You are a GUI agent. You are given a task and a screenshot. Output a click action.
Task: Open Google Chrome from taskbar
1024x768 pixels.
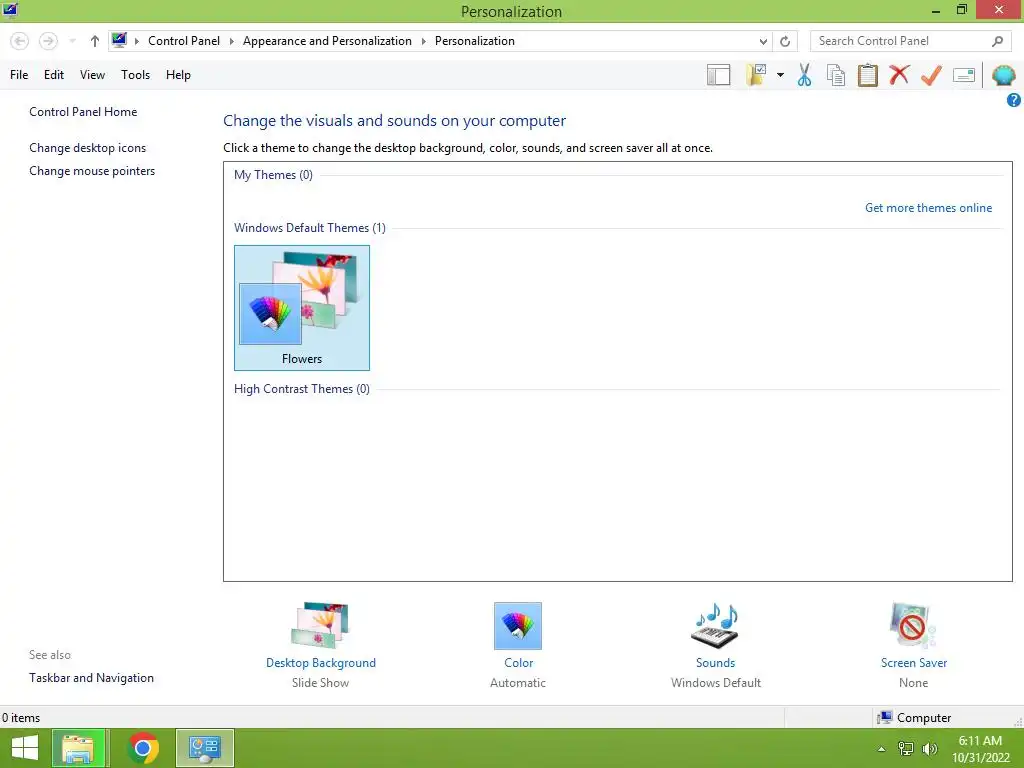click(143, 748)
